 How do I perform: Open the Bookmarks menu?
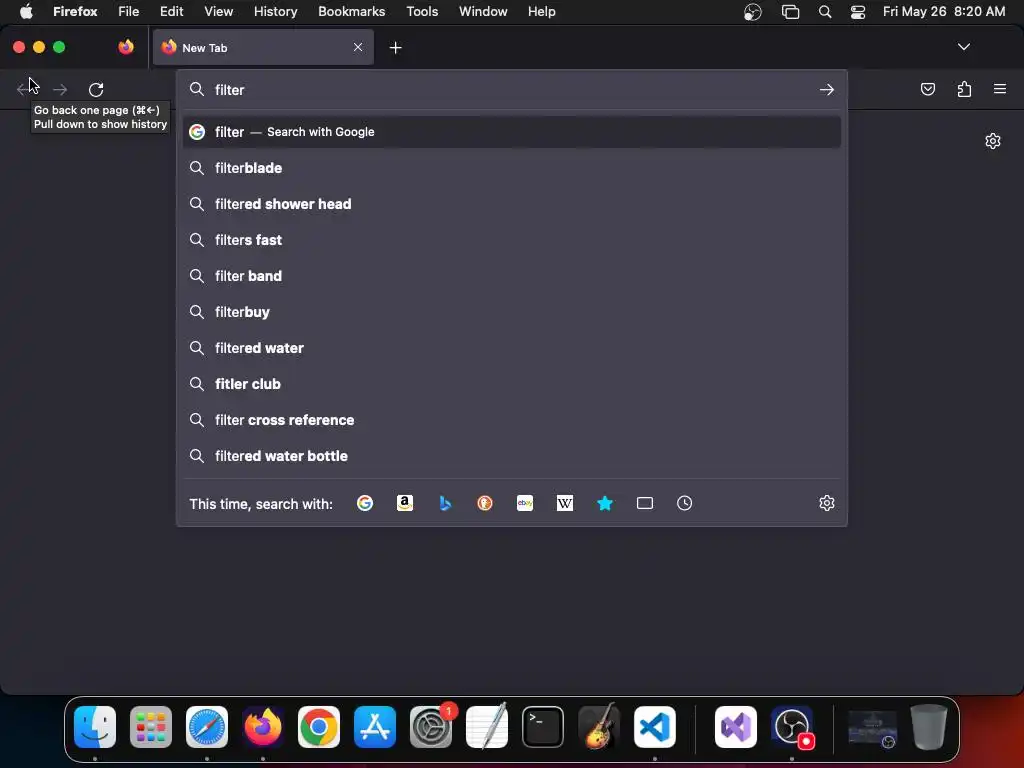351,12
